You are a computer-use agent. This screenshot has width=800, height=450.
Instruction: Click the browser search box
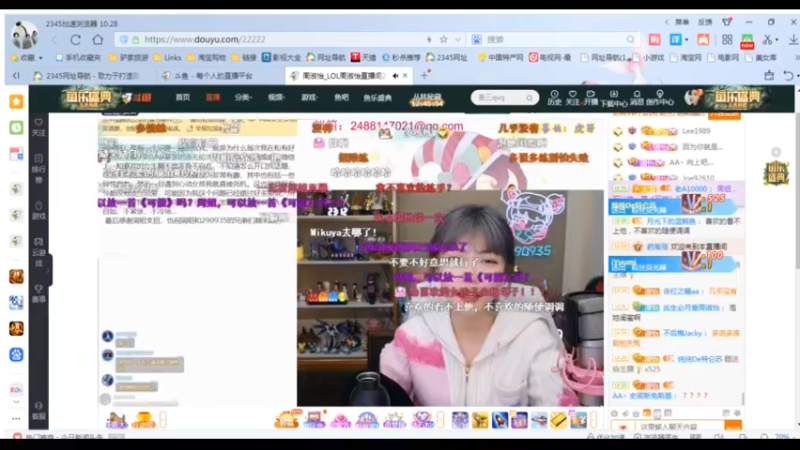tap(554, 39)
